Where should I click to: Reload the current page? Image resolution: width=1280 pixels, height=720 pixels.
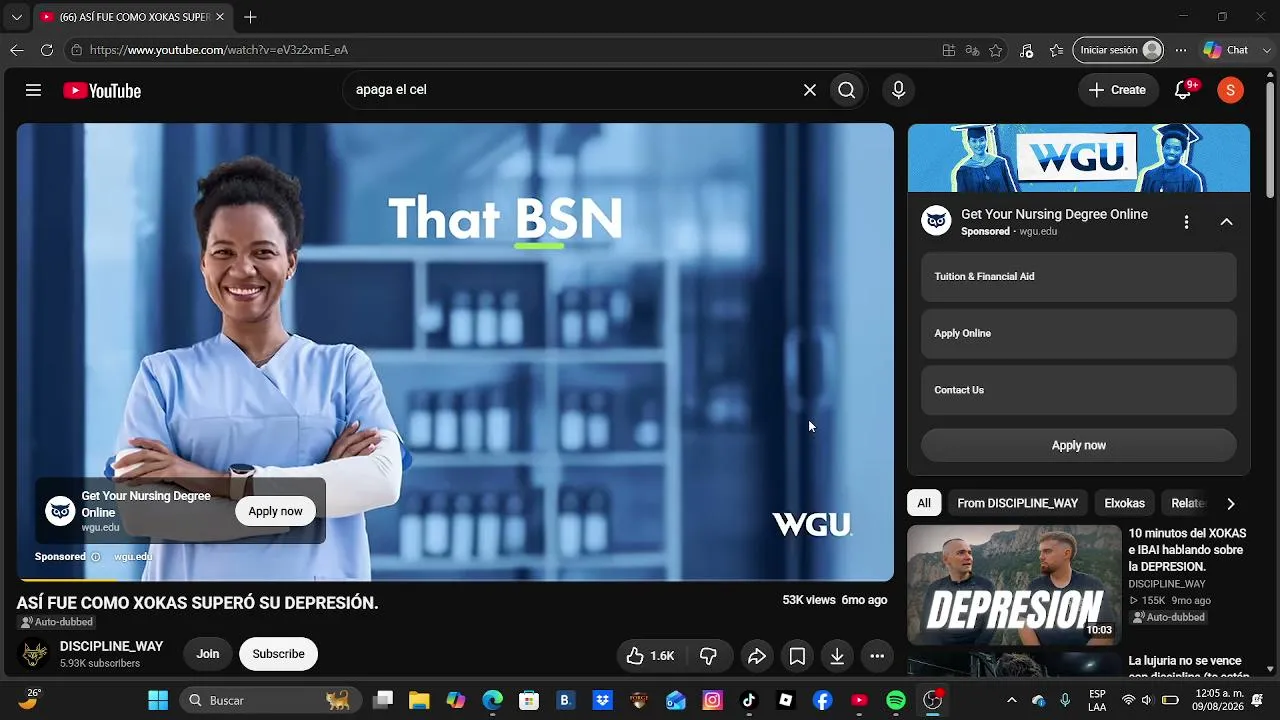[47, 50]
